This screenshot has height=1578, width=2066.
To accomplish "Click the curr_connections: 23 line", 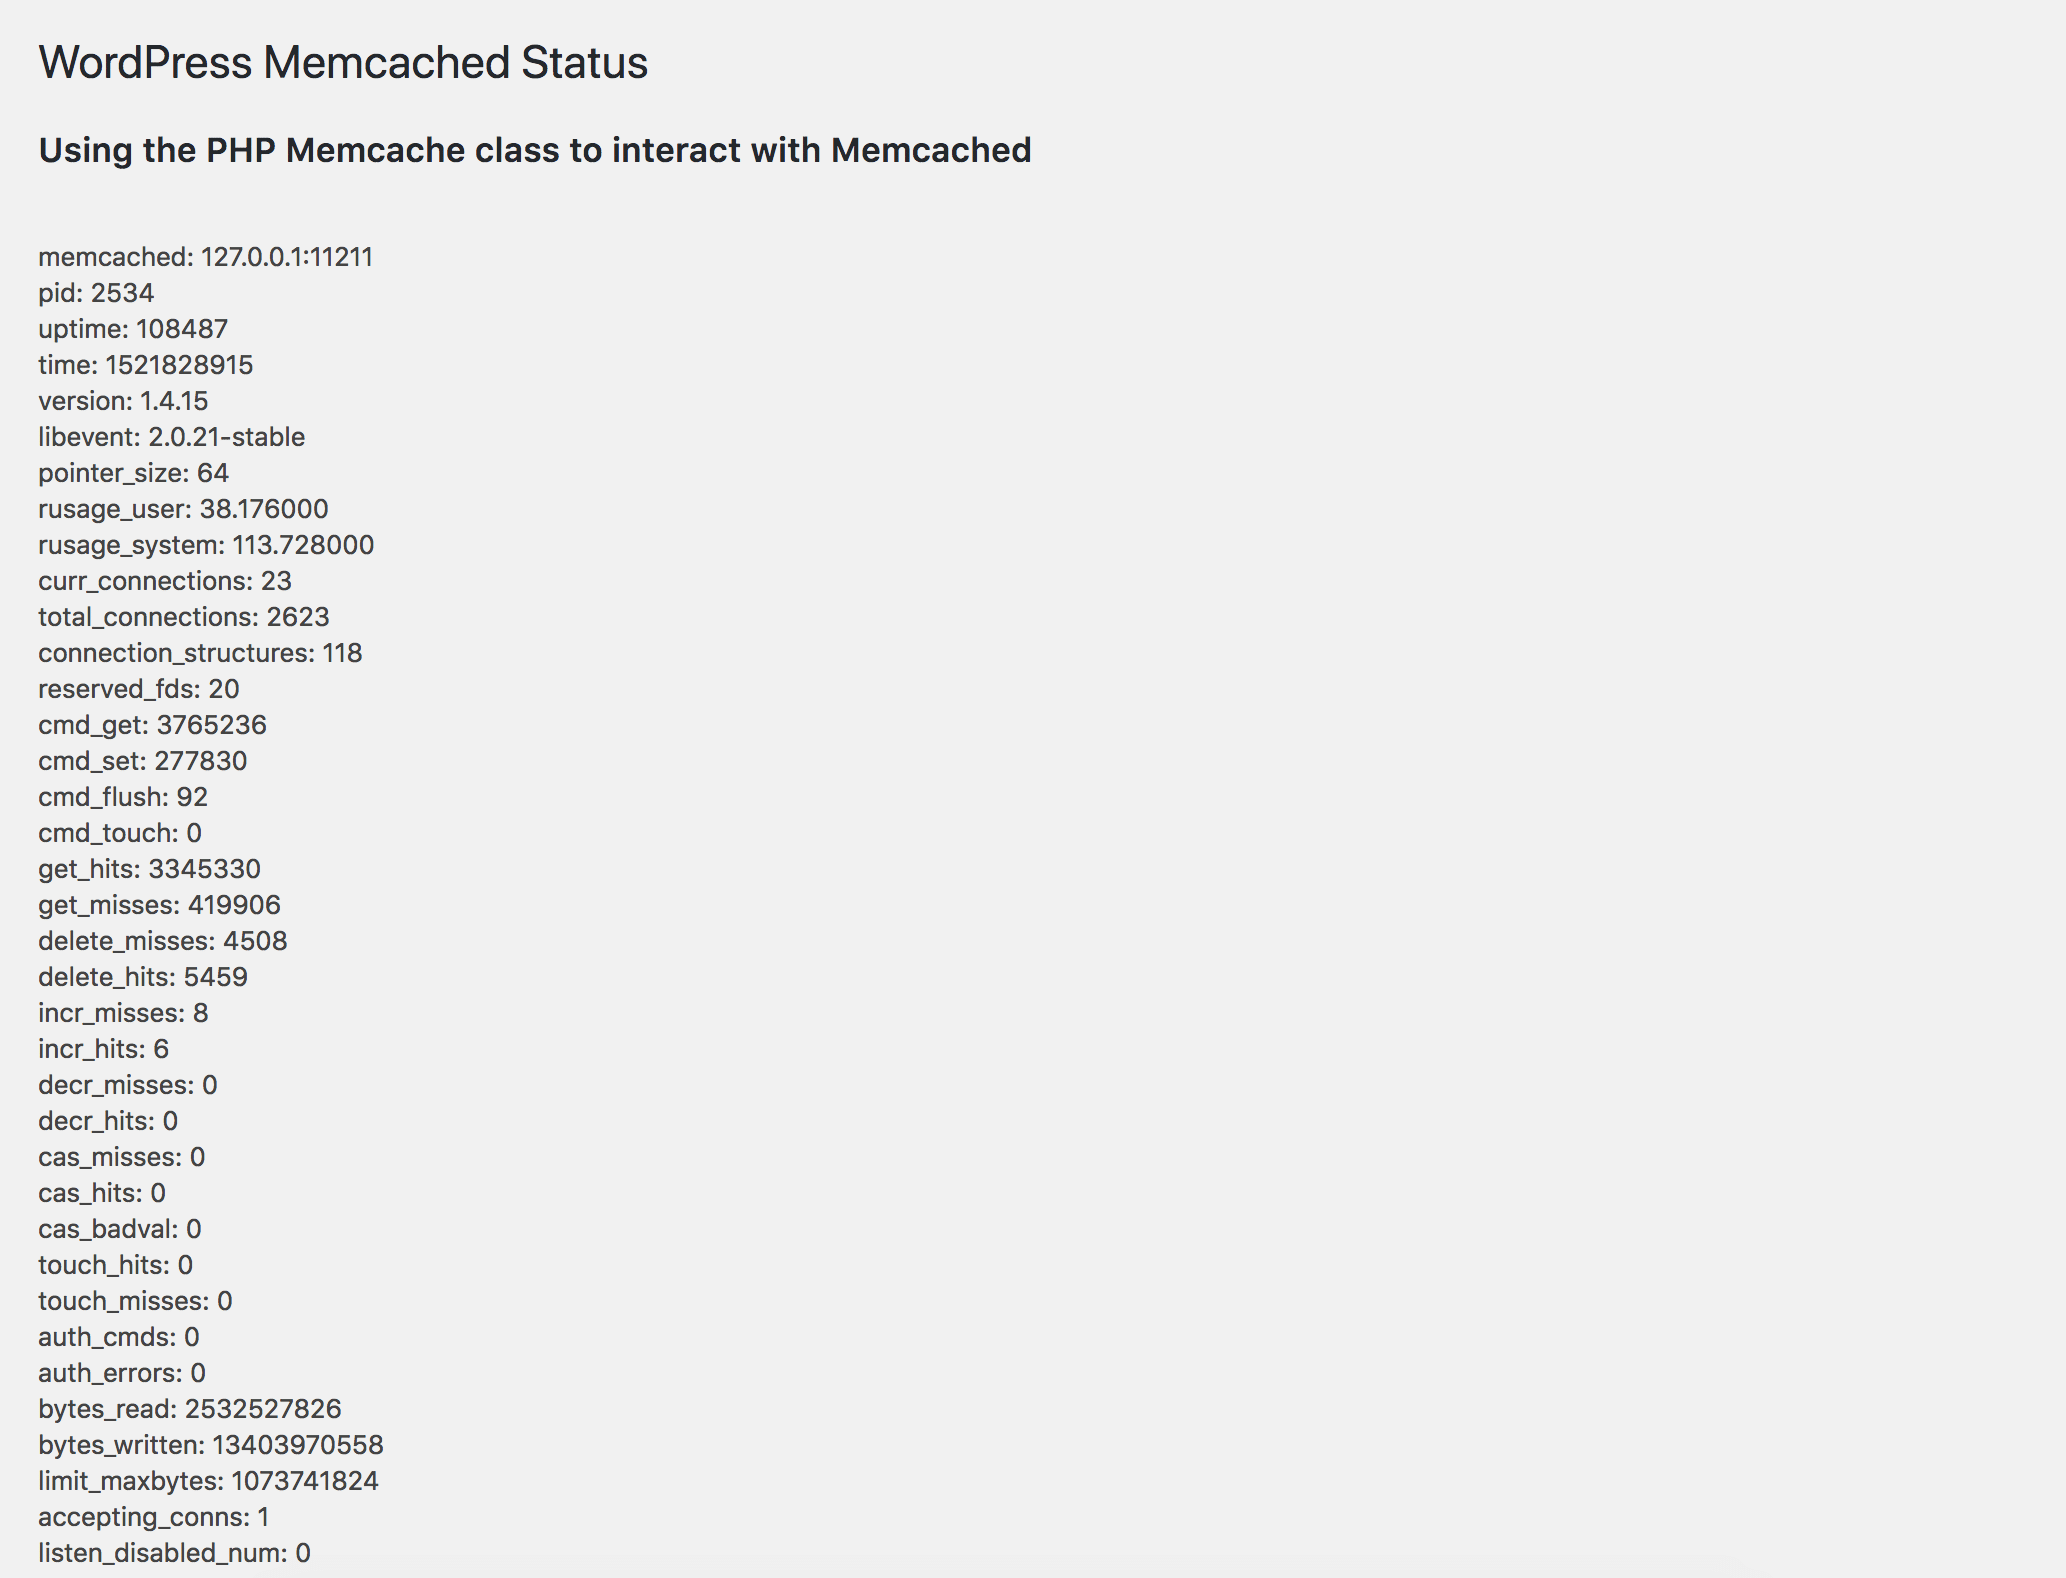I will click(165, 581).
